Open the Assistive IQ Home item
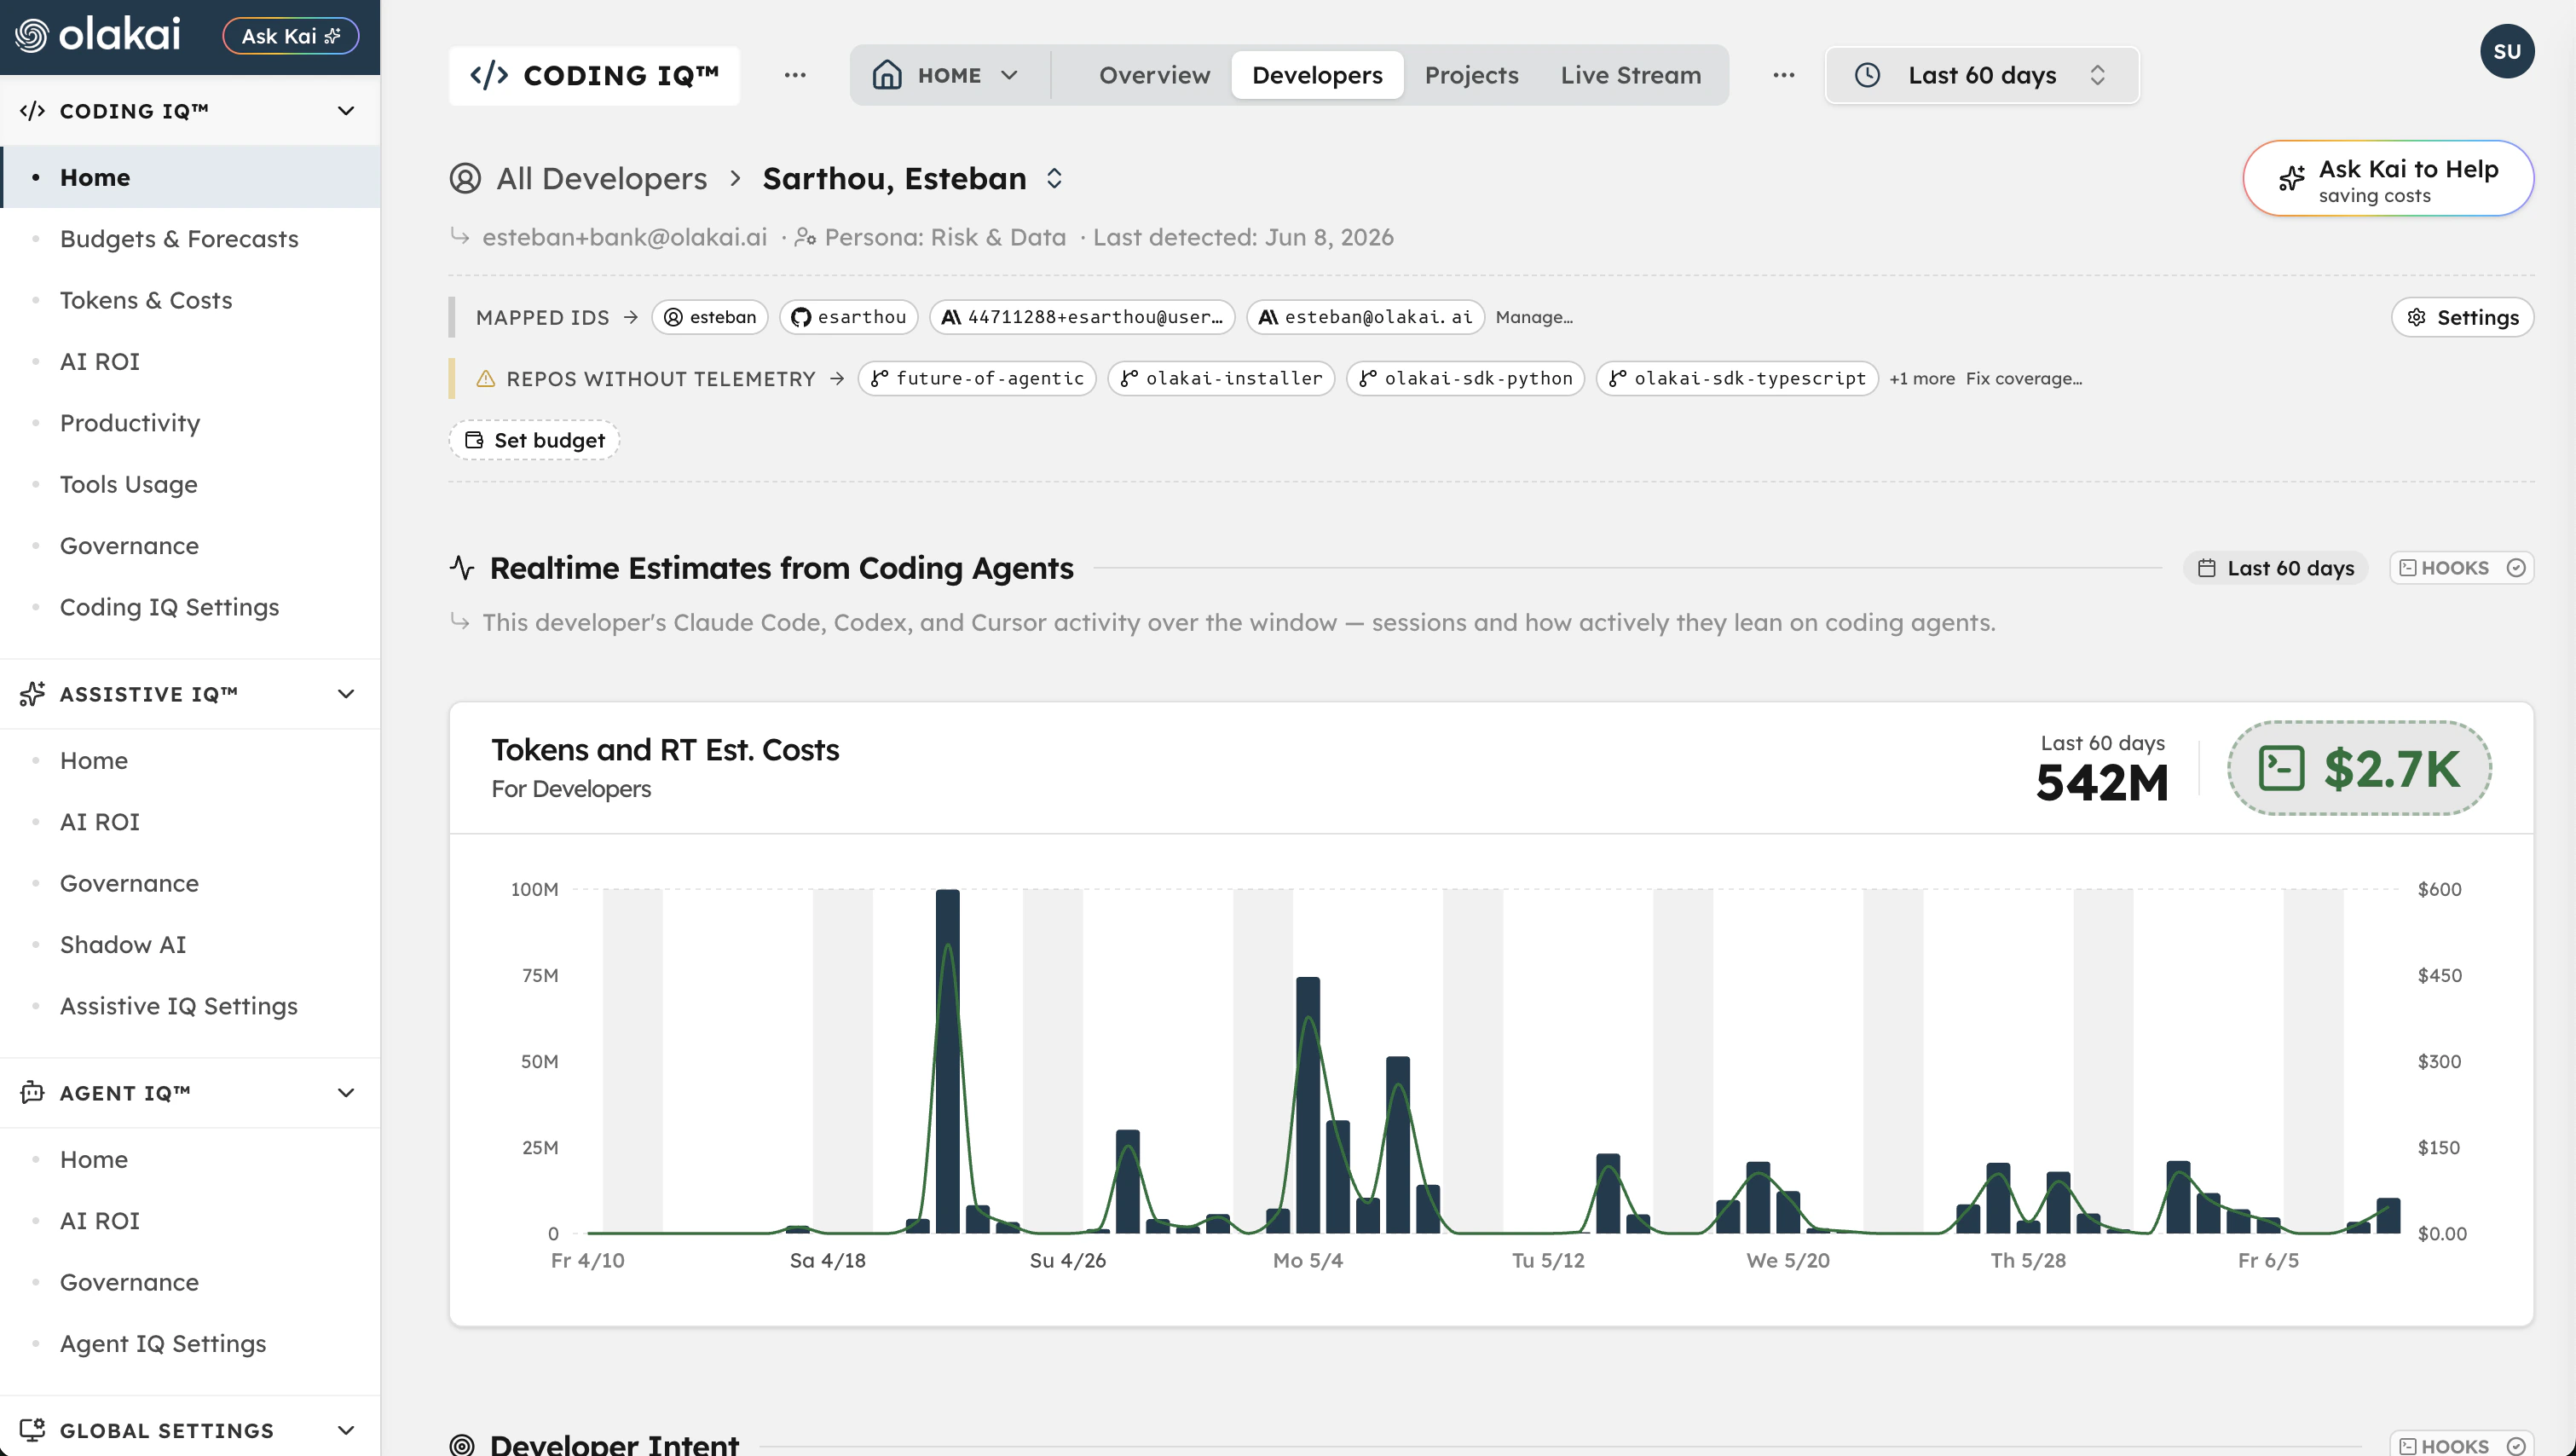 pyautogui.click(x=94, y=760)
